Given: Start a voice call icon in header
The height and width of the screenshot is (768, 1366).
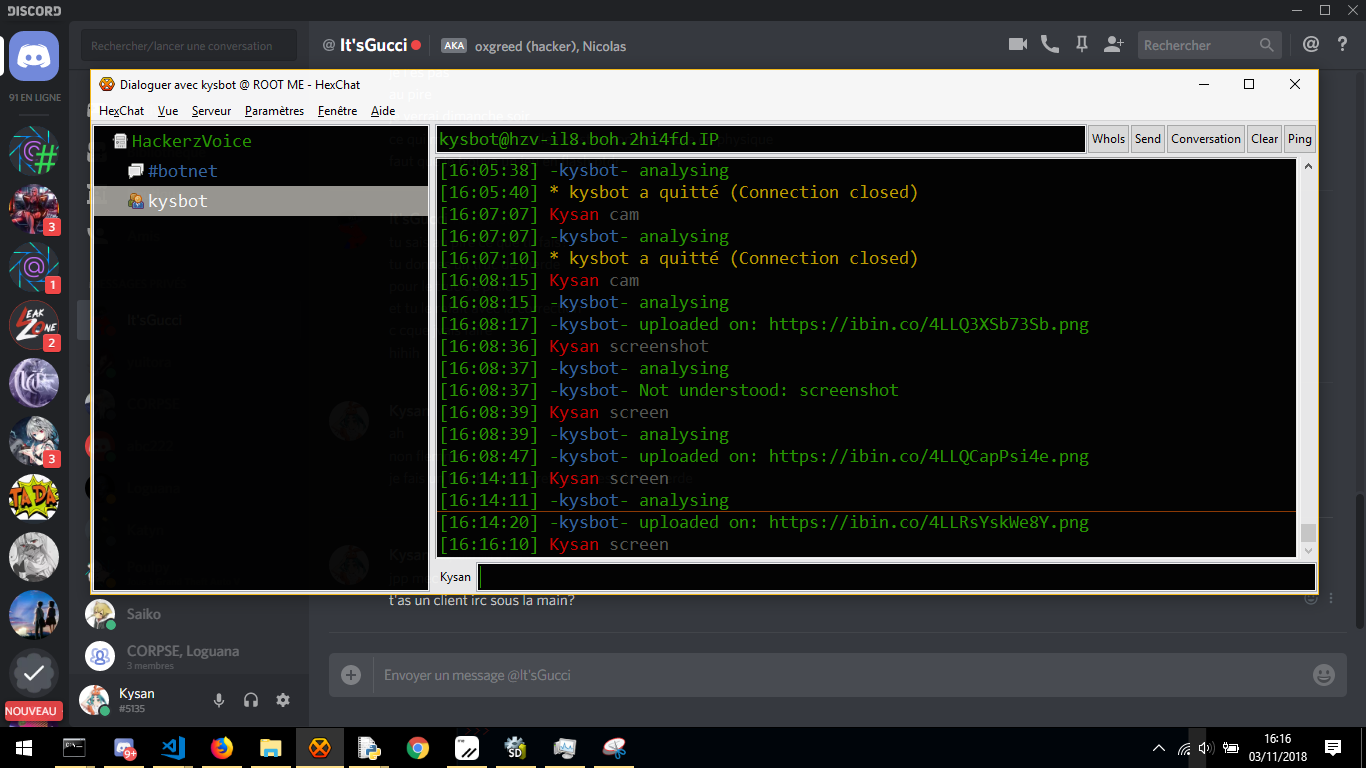Looking at the screenshot, I should click(1049, 44).
